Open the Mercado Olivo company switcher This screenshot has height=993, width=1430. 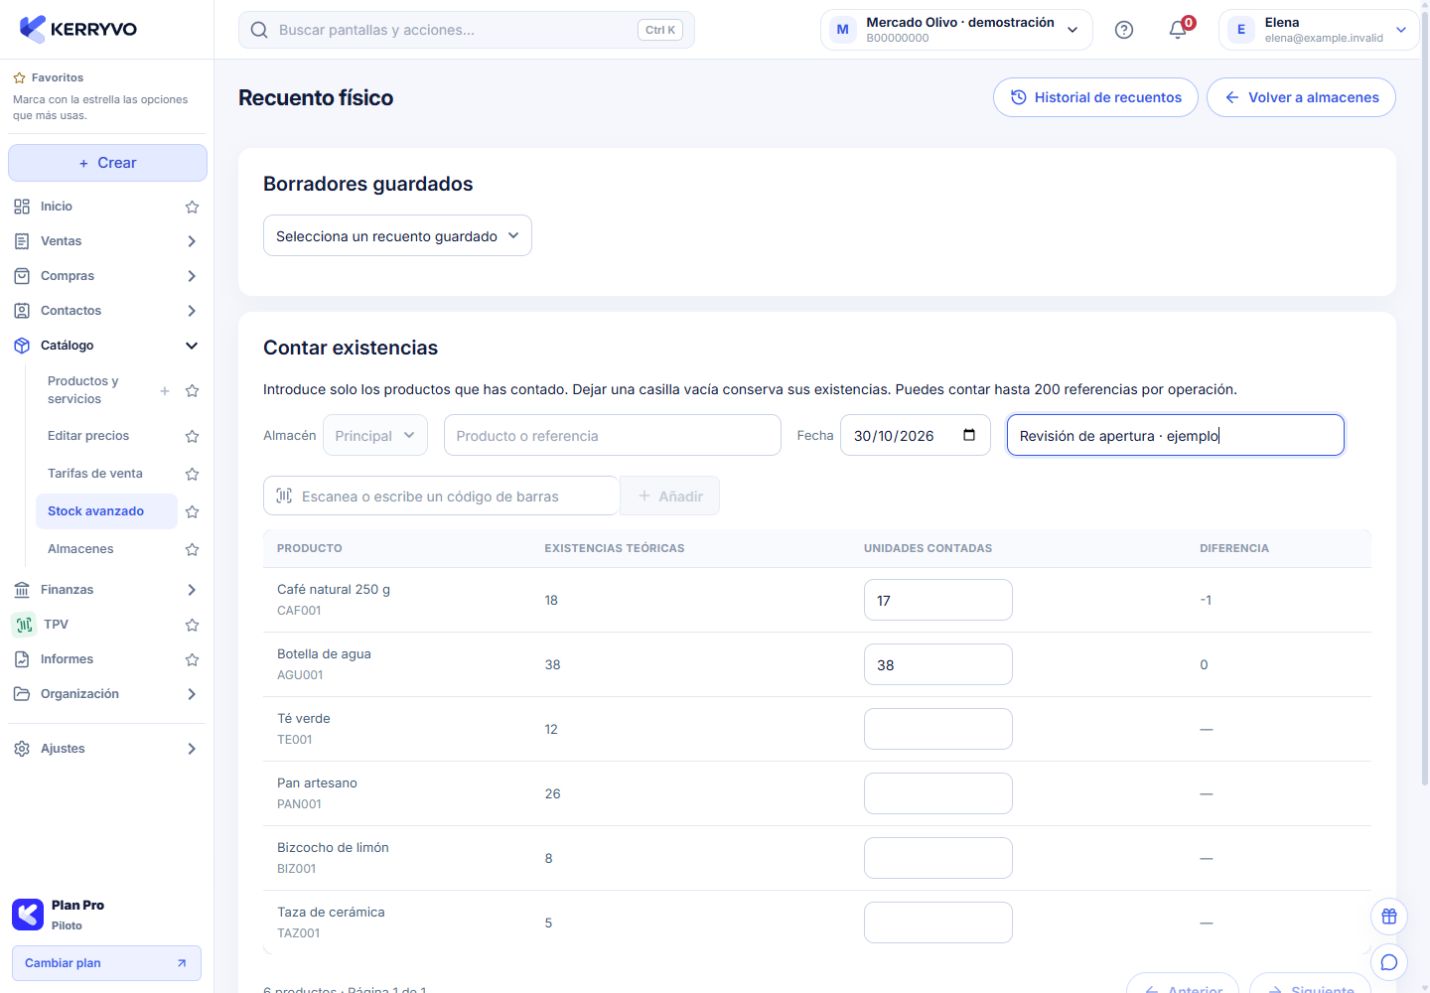point(956,30)
